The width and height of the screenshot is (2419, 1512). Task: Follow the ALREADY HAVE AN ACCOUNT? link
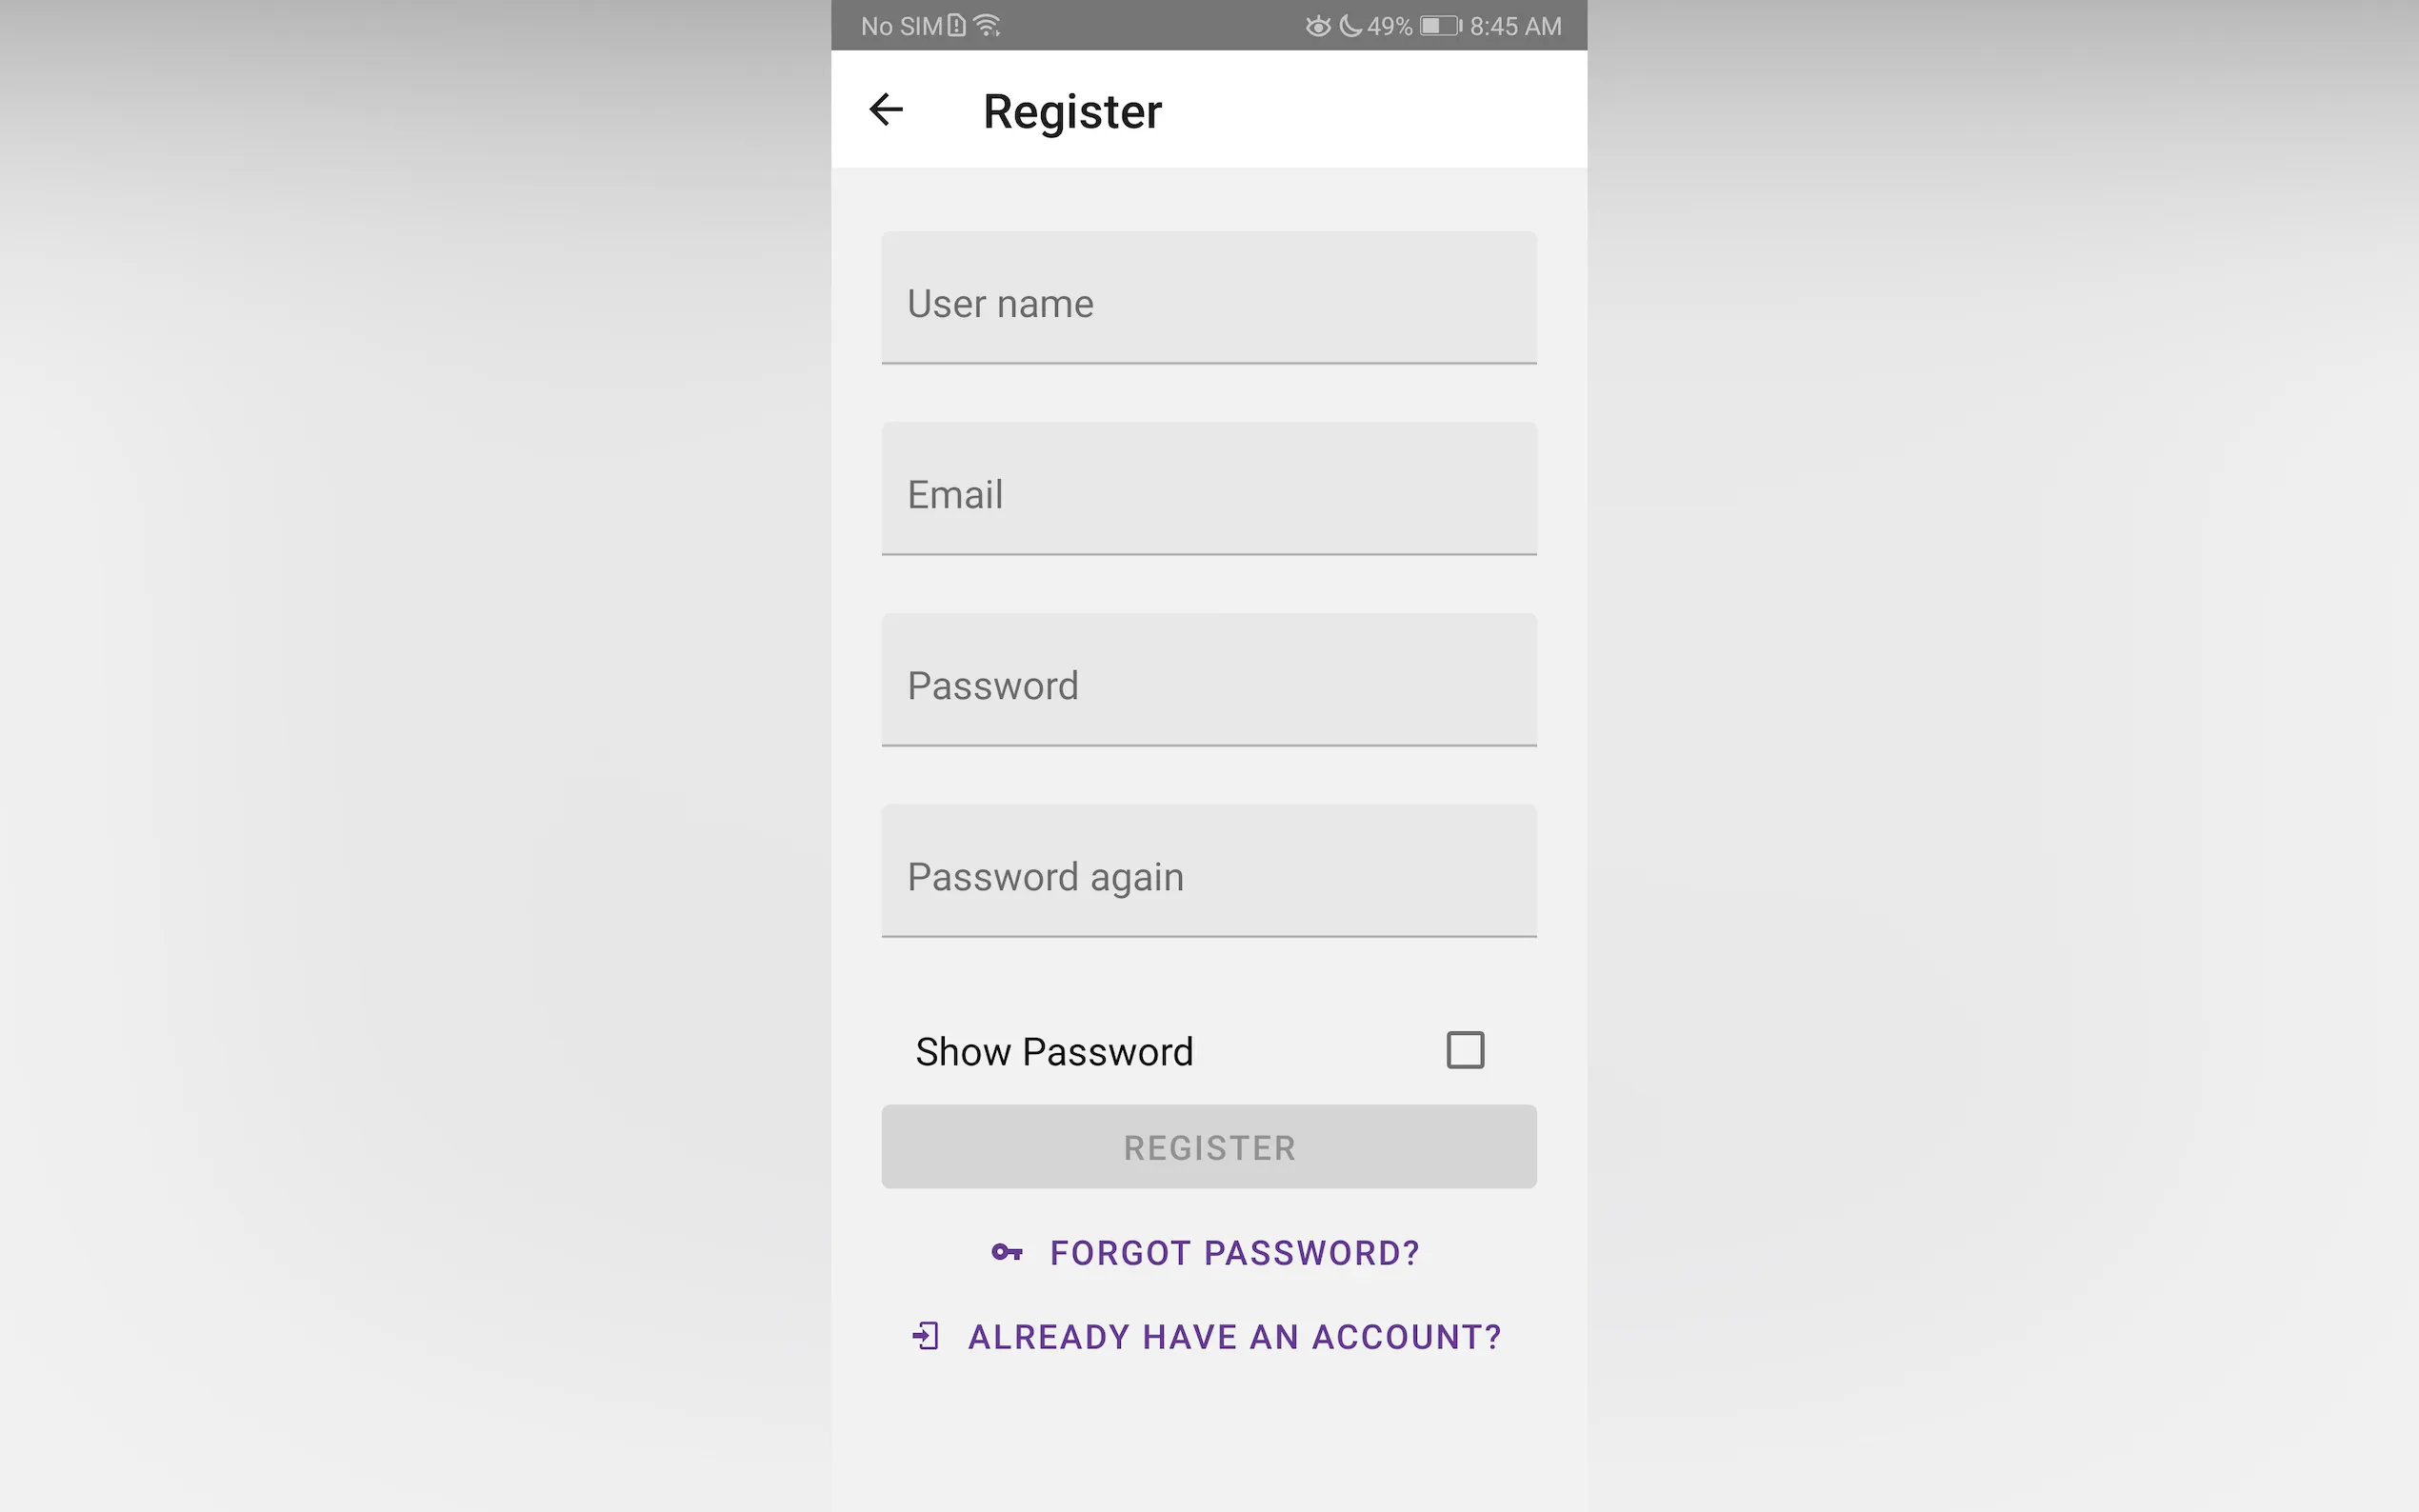pyautogui.click(x=1234, y=1337)
